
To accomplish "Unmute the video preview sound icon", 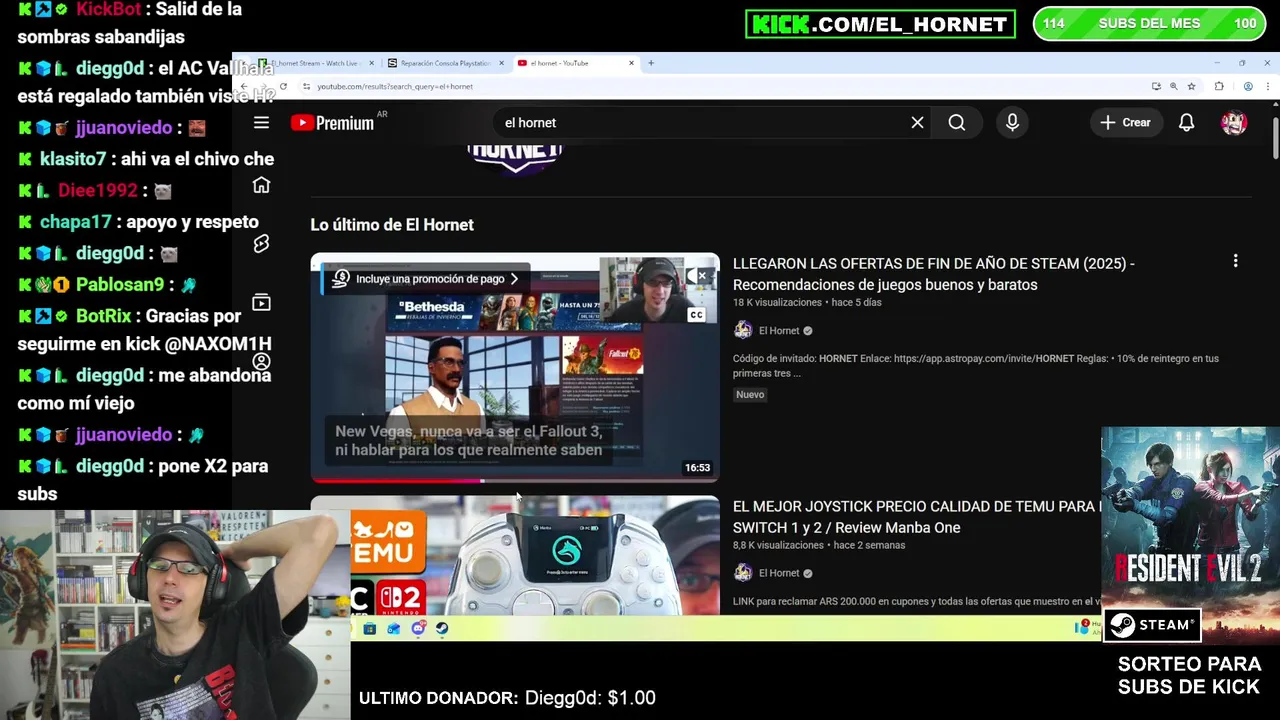I will [696, 275].
